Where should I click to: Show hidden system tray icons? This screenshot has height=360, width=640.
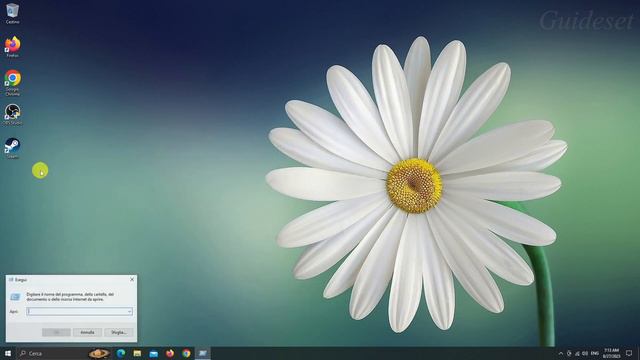561,353
